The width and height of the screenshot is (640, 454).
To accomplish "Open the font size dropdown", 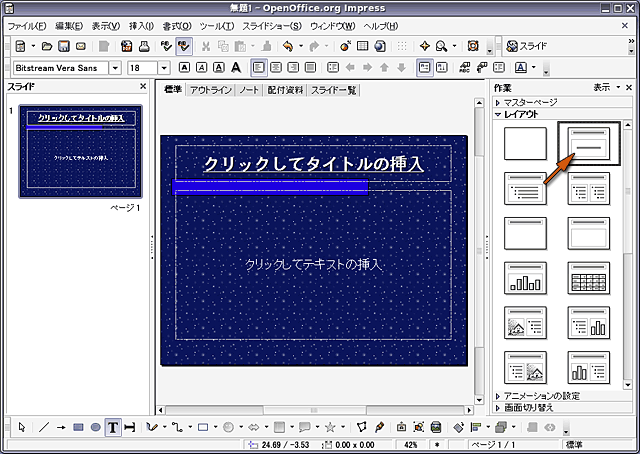I will 164,68.
